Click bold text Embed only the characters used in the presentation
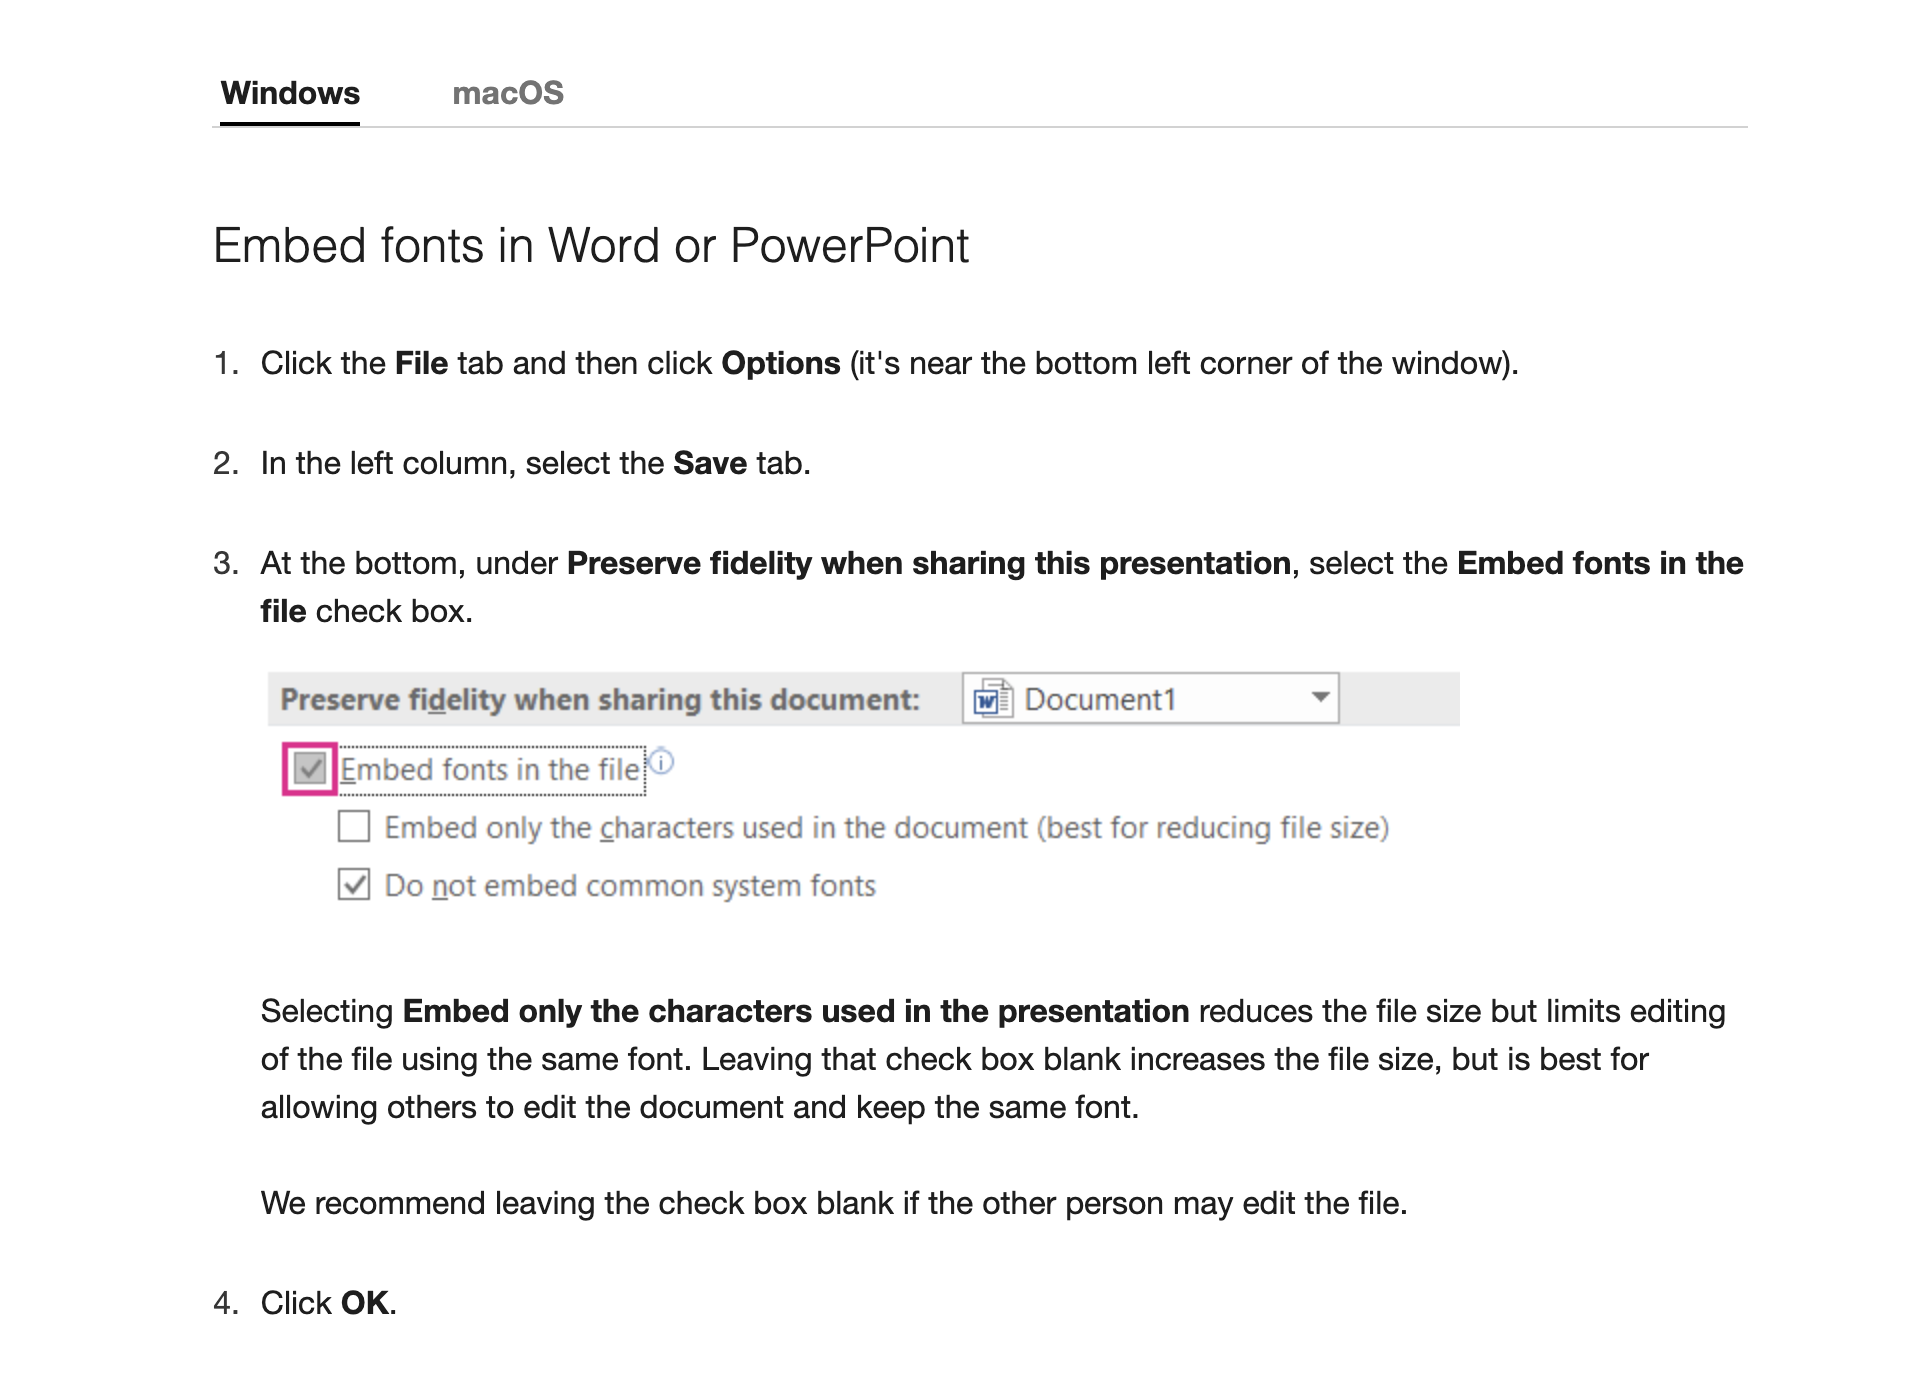Image resolution: width=1918 pixels, height=1382 pixels. pos(796,1011)
